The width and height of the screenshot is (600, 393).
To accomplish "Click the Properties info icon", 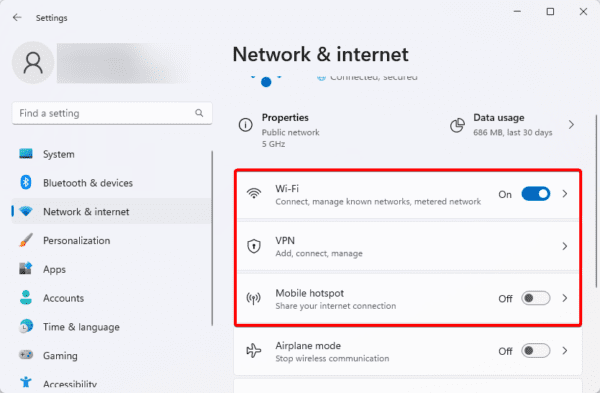I will pyautogui.click(x=245, y=125).
